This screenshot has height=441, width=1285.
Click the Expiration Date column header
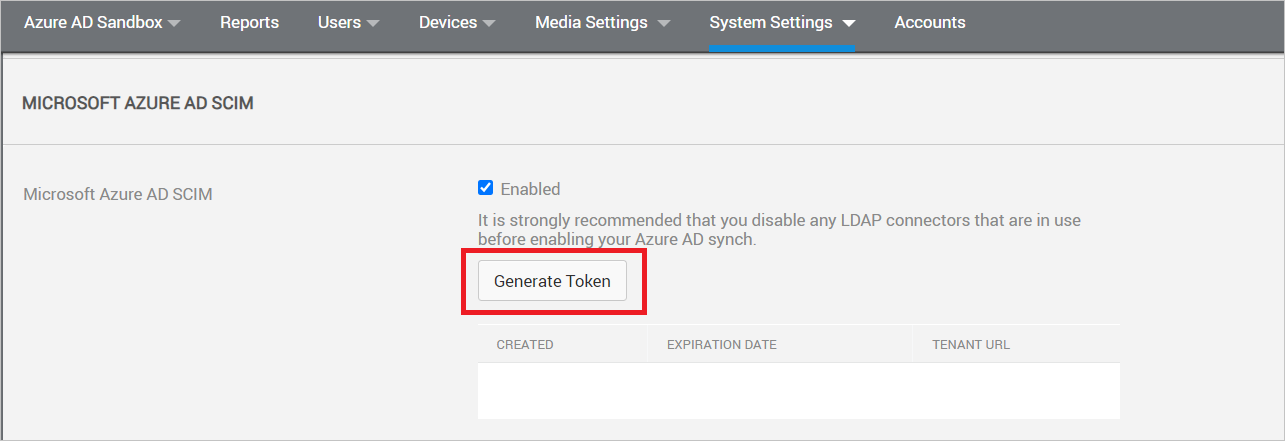[x=721, y=345]
